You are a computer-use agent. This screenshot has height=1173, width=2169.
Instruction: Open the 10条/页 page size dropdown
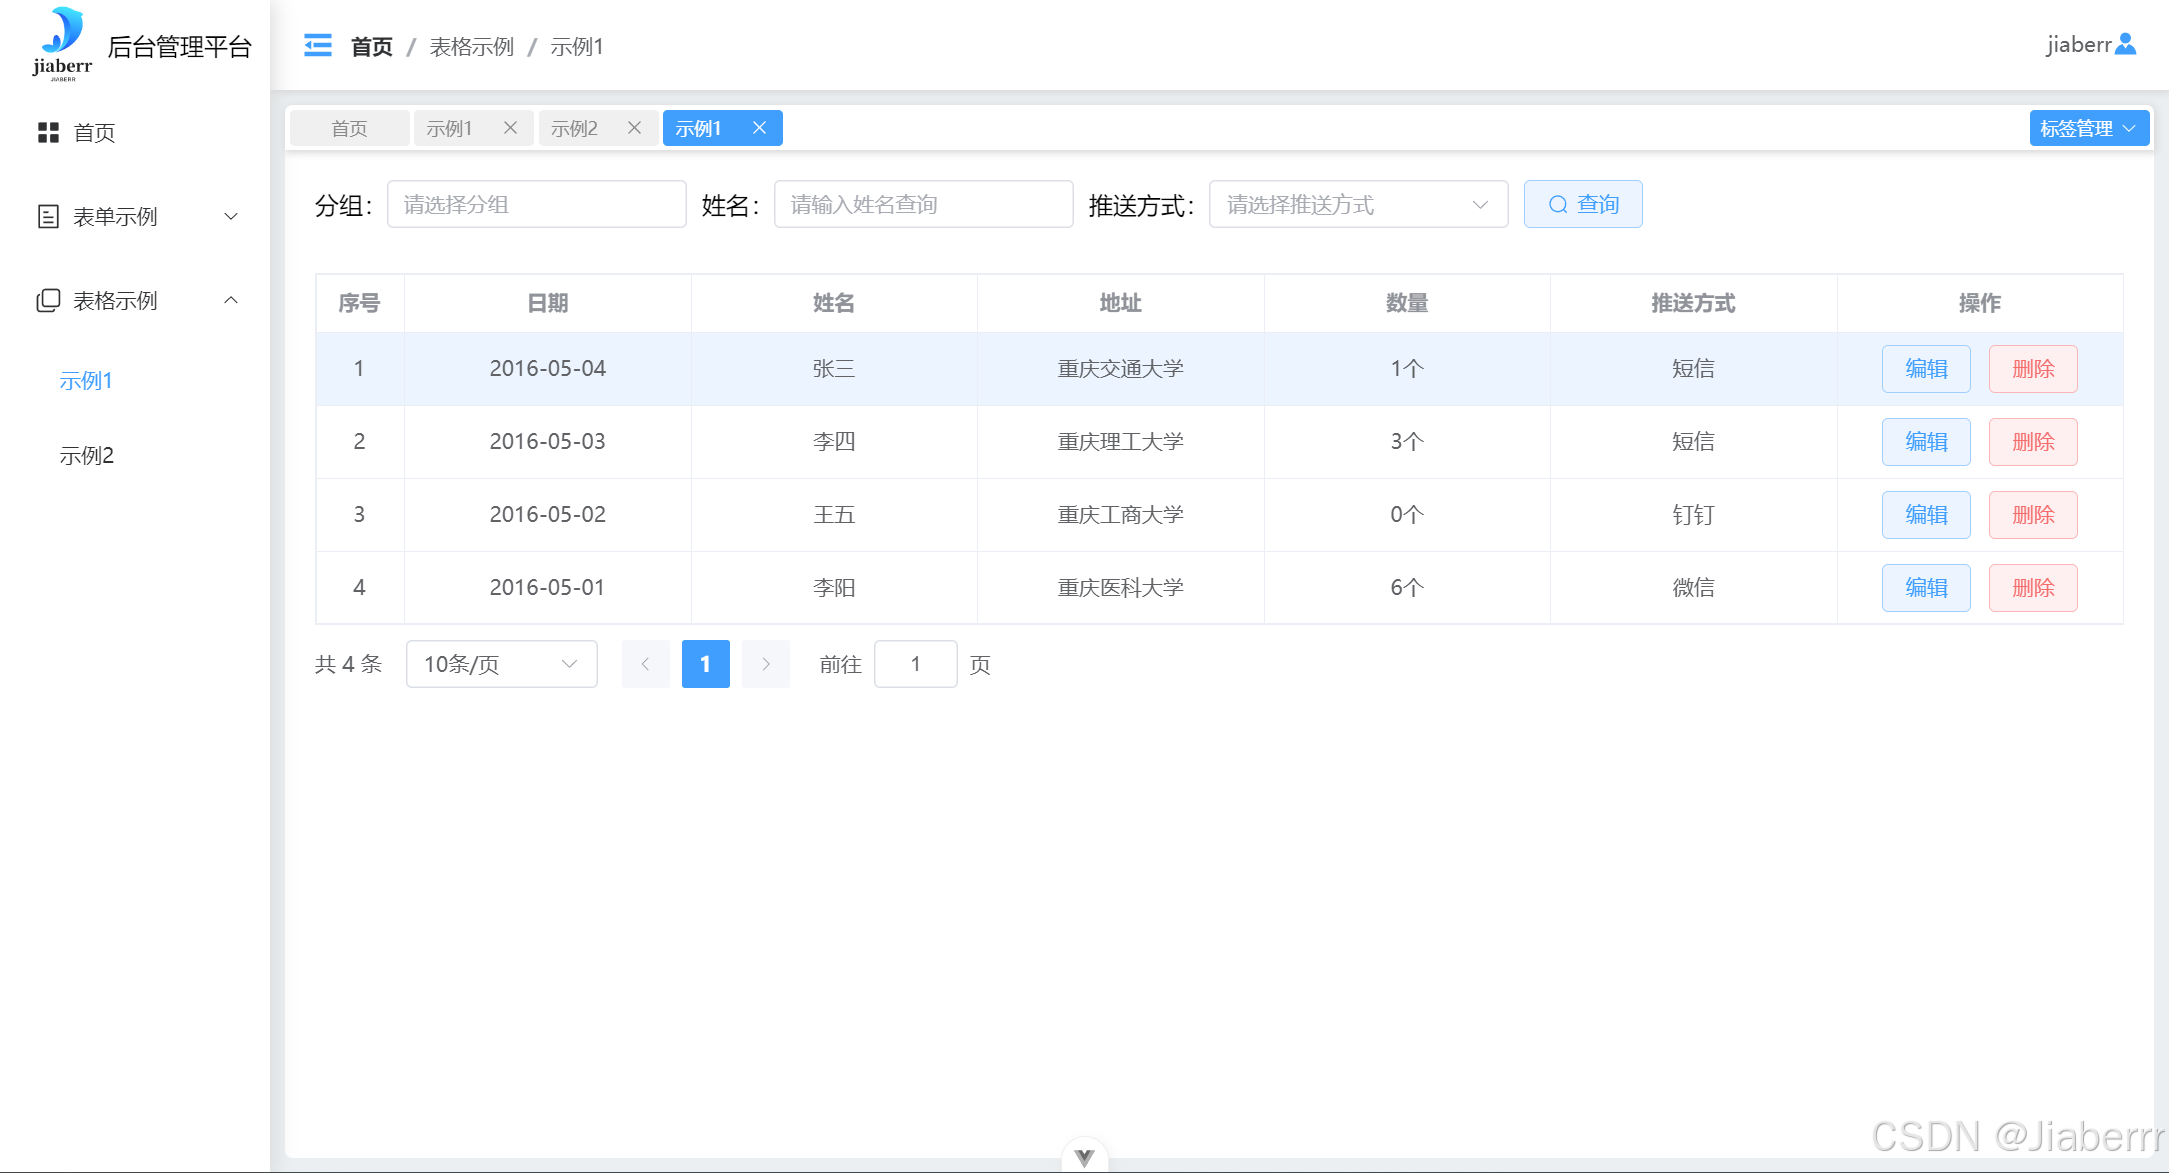tap(501, 664)
